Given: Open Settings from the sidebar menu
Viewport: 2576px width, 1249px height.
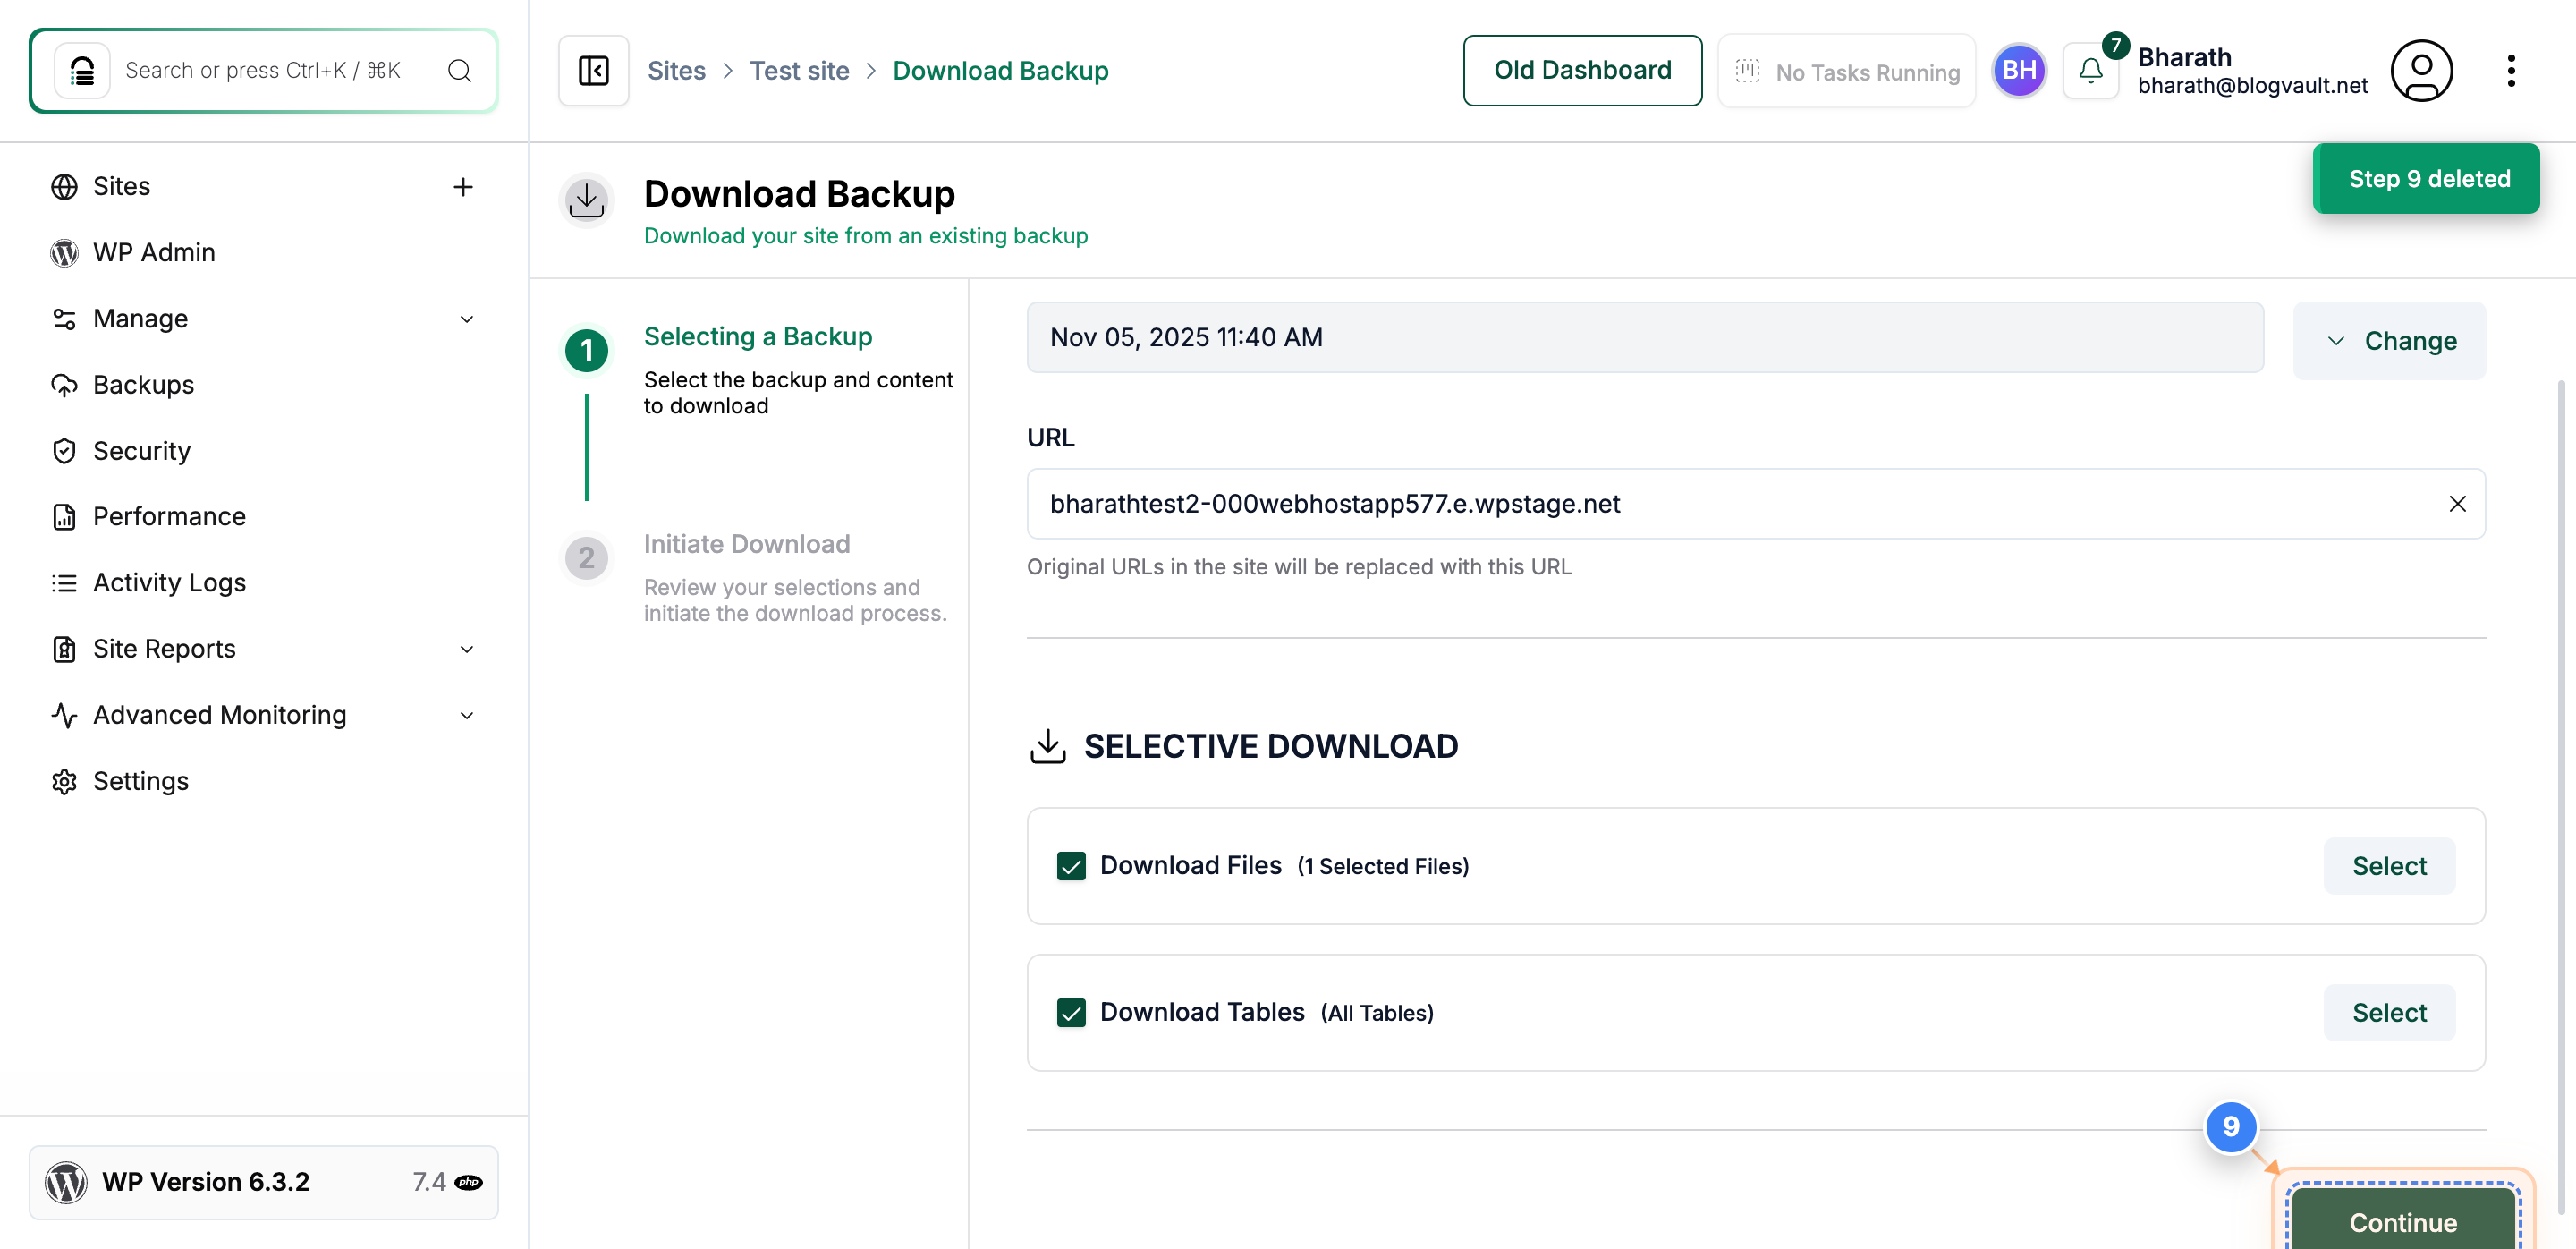Looking at the screenshot, I should [x=141, y=781].
